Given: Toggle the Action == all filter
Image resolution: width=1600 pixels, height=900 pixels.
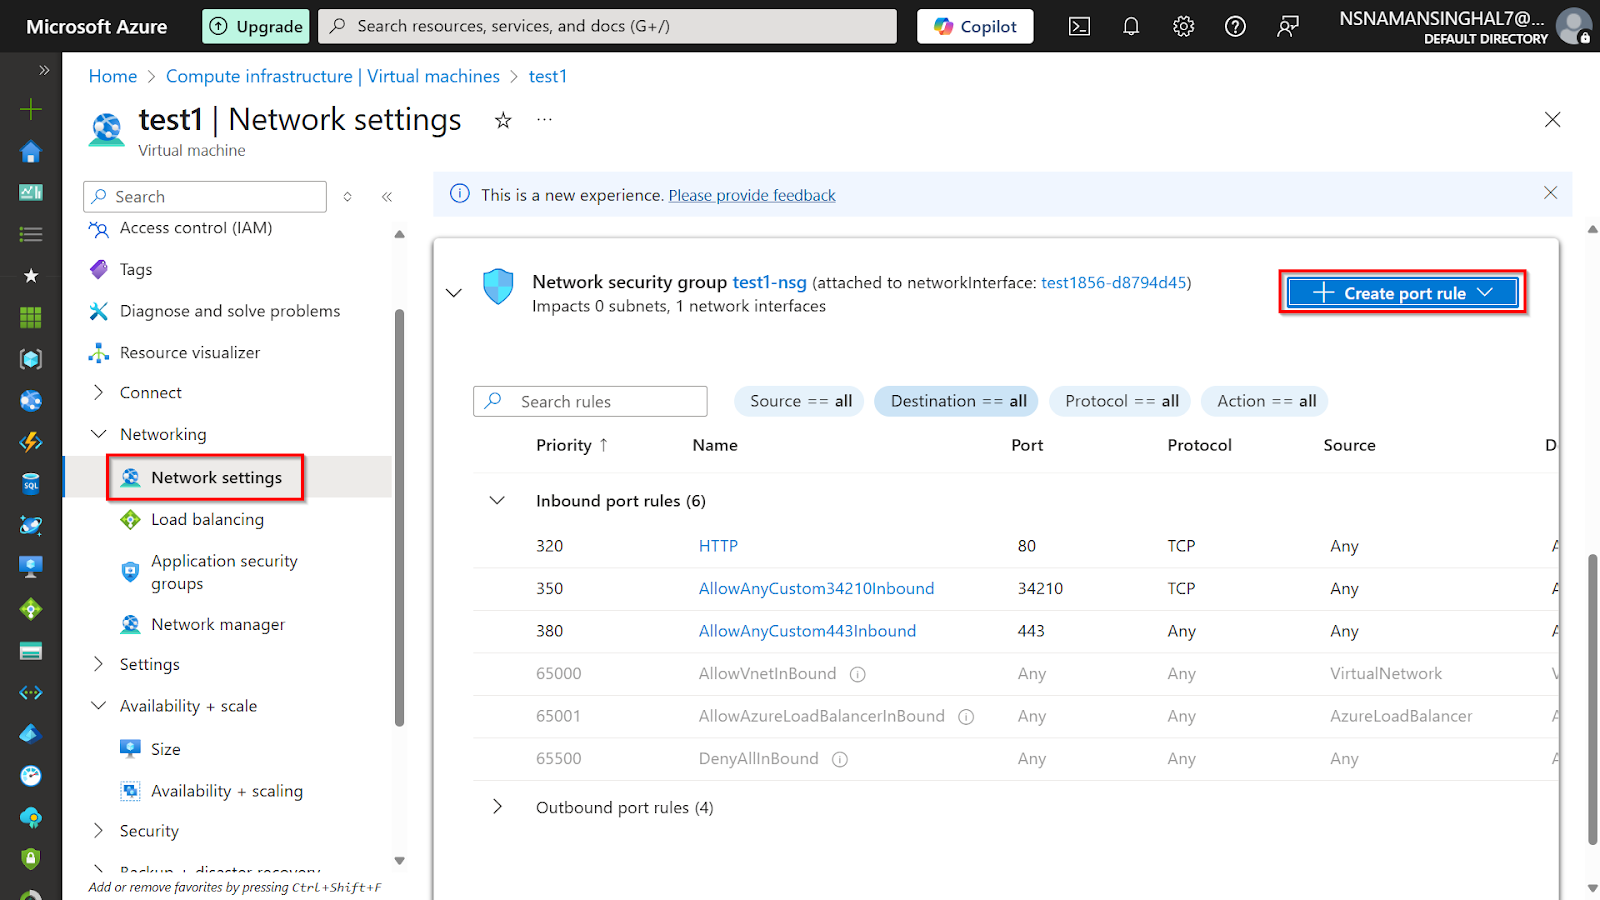Looking at the screenshot, I should click(1266, 401).
